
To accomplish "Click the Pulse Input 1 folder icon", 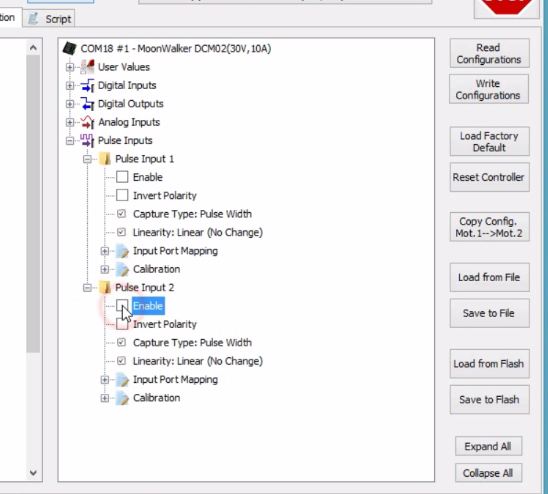I will point(104,159).
